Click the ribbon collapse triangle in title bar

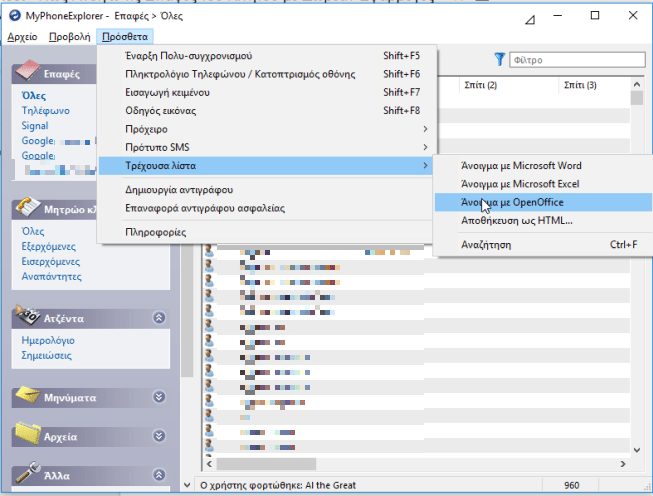click(x=530, y=20)
